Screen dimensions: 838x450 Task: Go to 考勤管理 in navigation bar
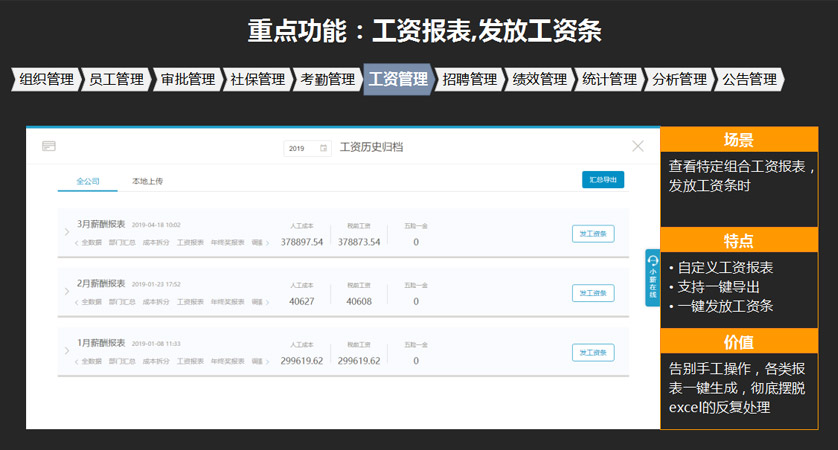pyautogui.click(x=327, y=80)
